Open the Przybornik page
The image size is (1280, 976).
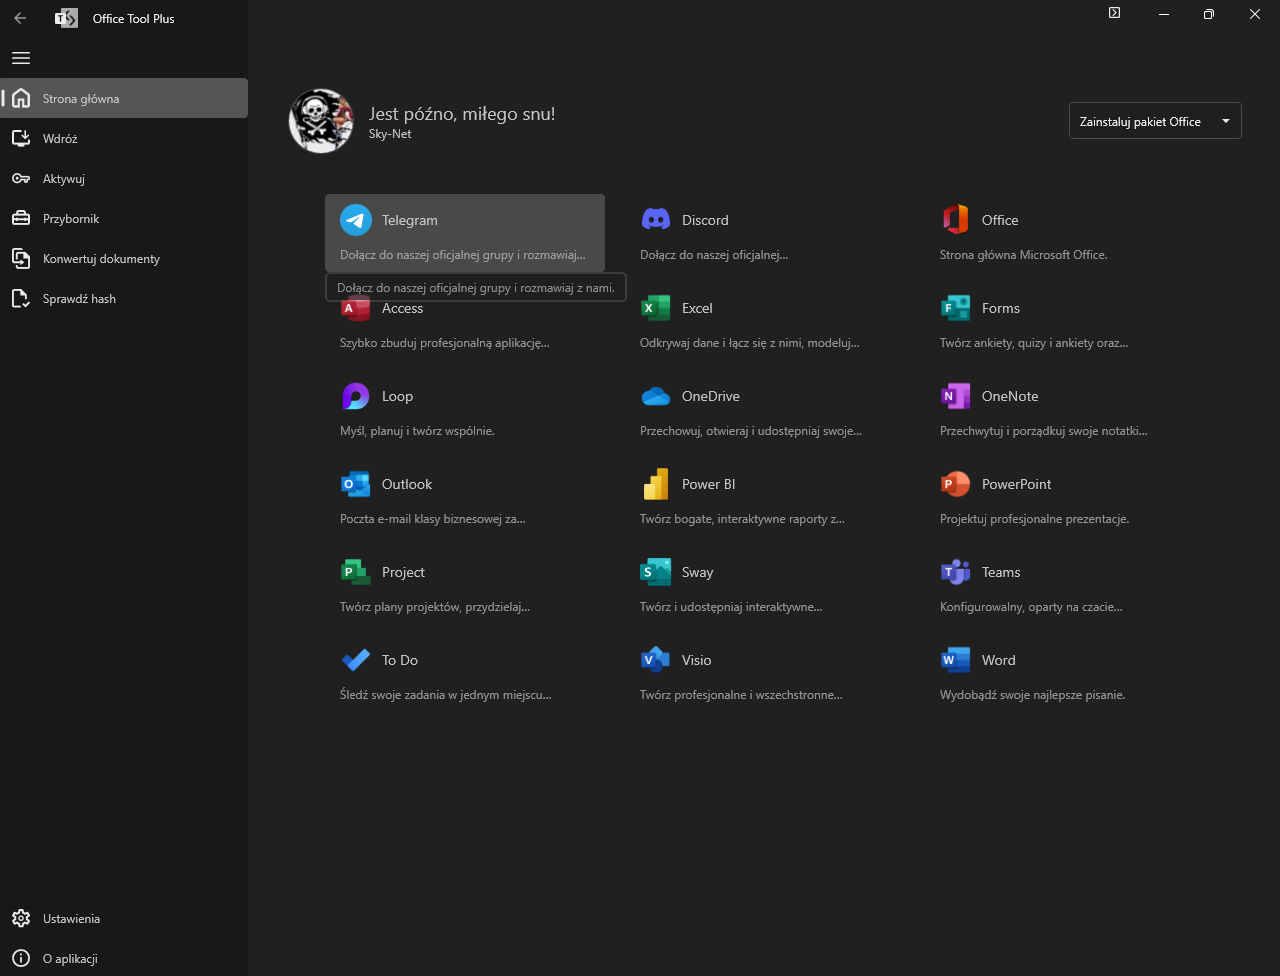(124, 218)
